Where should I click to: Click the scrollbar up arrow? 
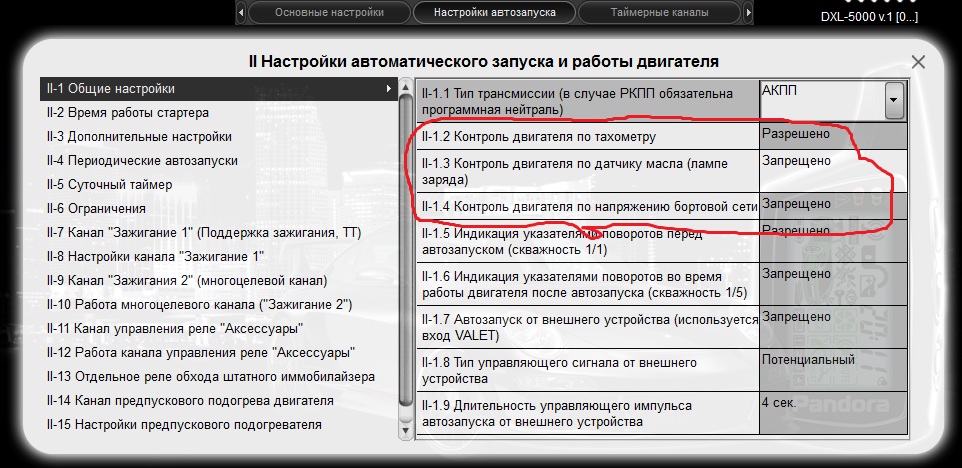click(x=405, y=87)
